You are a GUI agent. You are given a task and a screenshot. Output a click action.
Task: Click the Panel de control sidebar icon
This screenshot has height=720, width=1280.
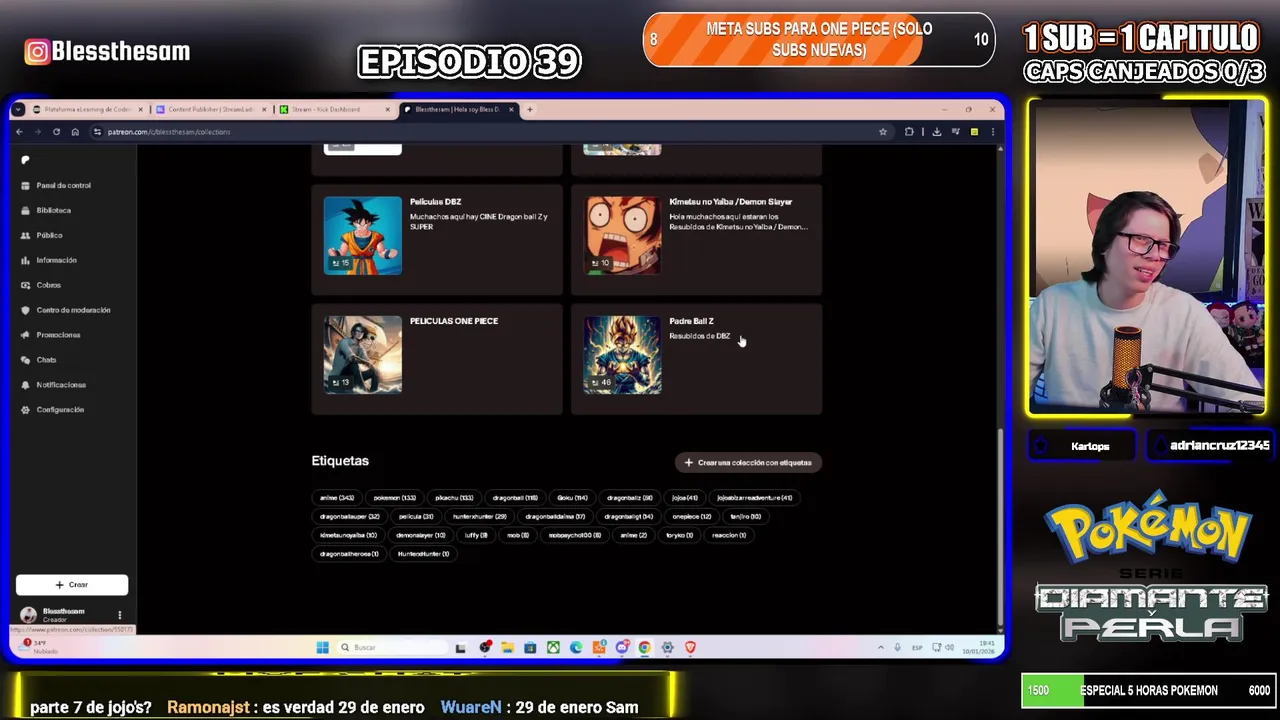click(26, 185)
